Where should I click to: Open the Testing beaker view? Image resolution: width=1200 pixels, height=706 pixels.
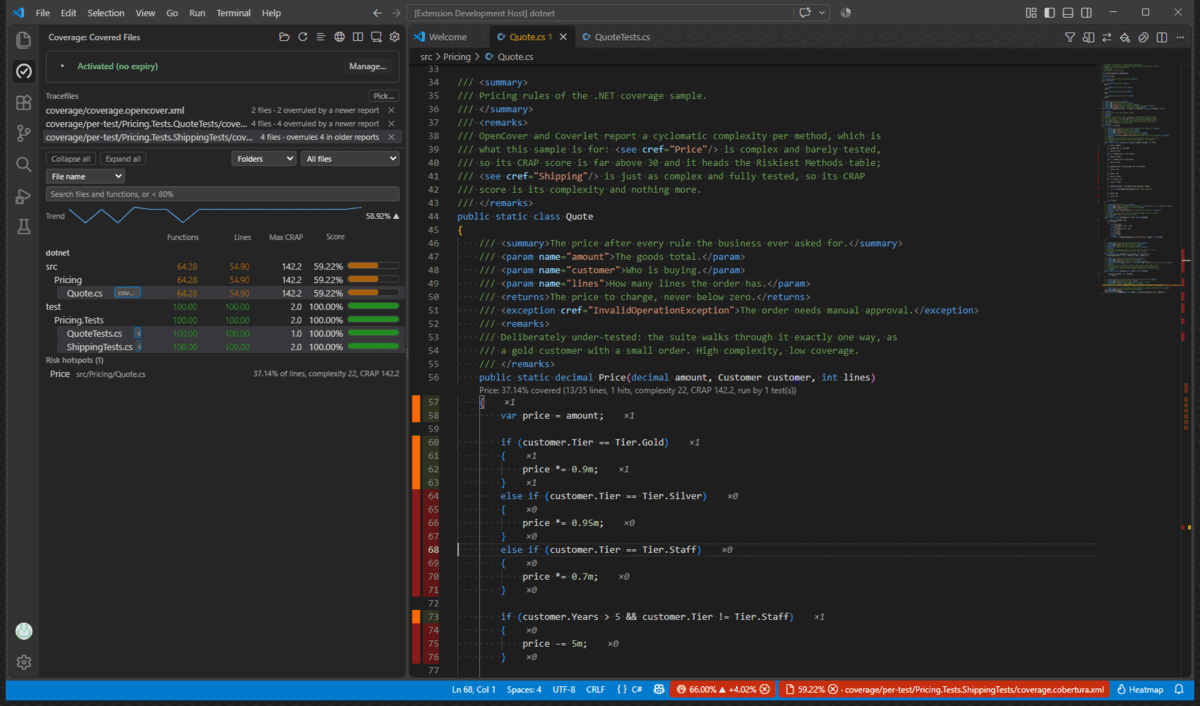(x=24, y=226)
